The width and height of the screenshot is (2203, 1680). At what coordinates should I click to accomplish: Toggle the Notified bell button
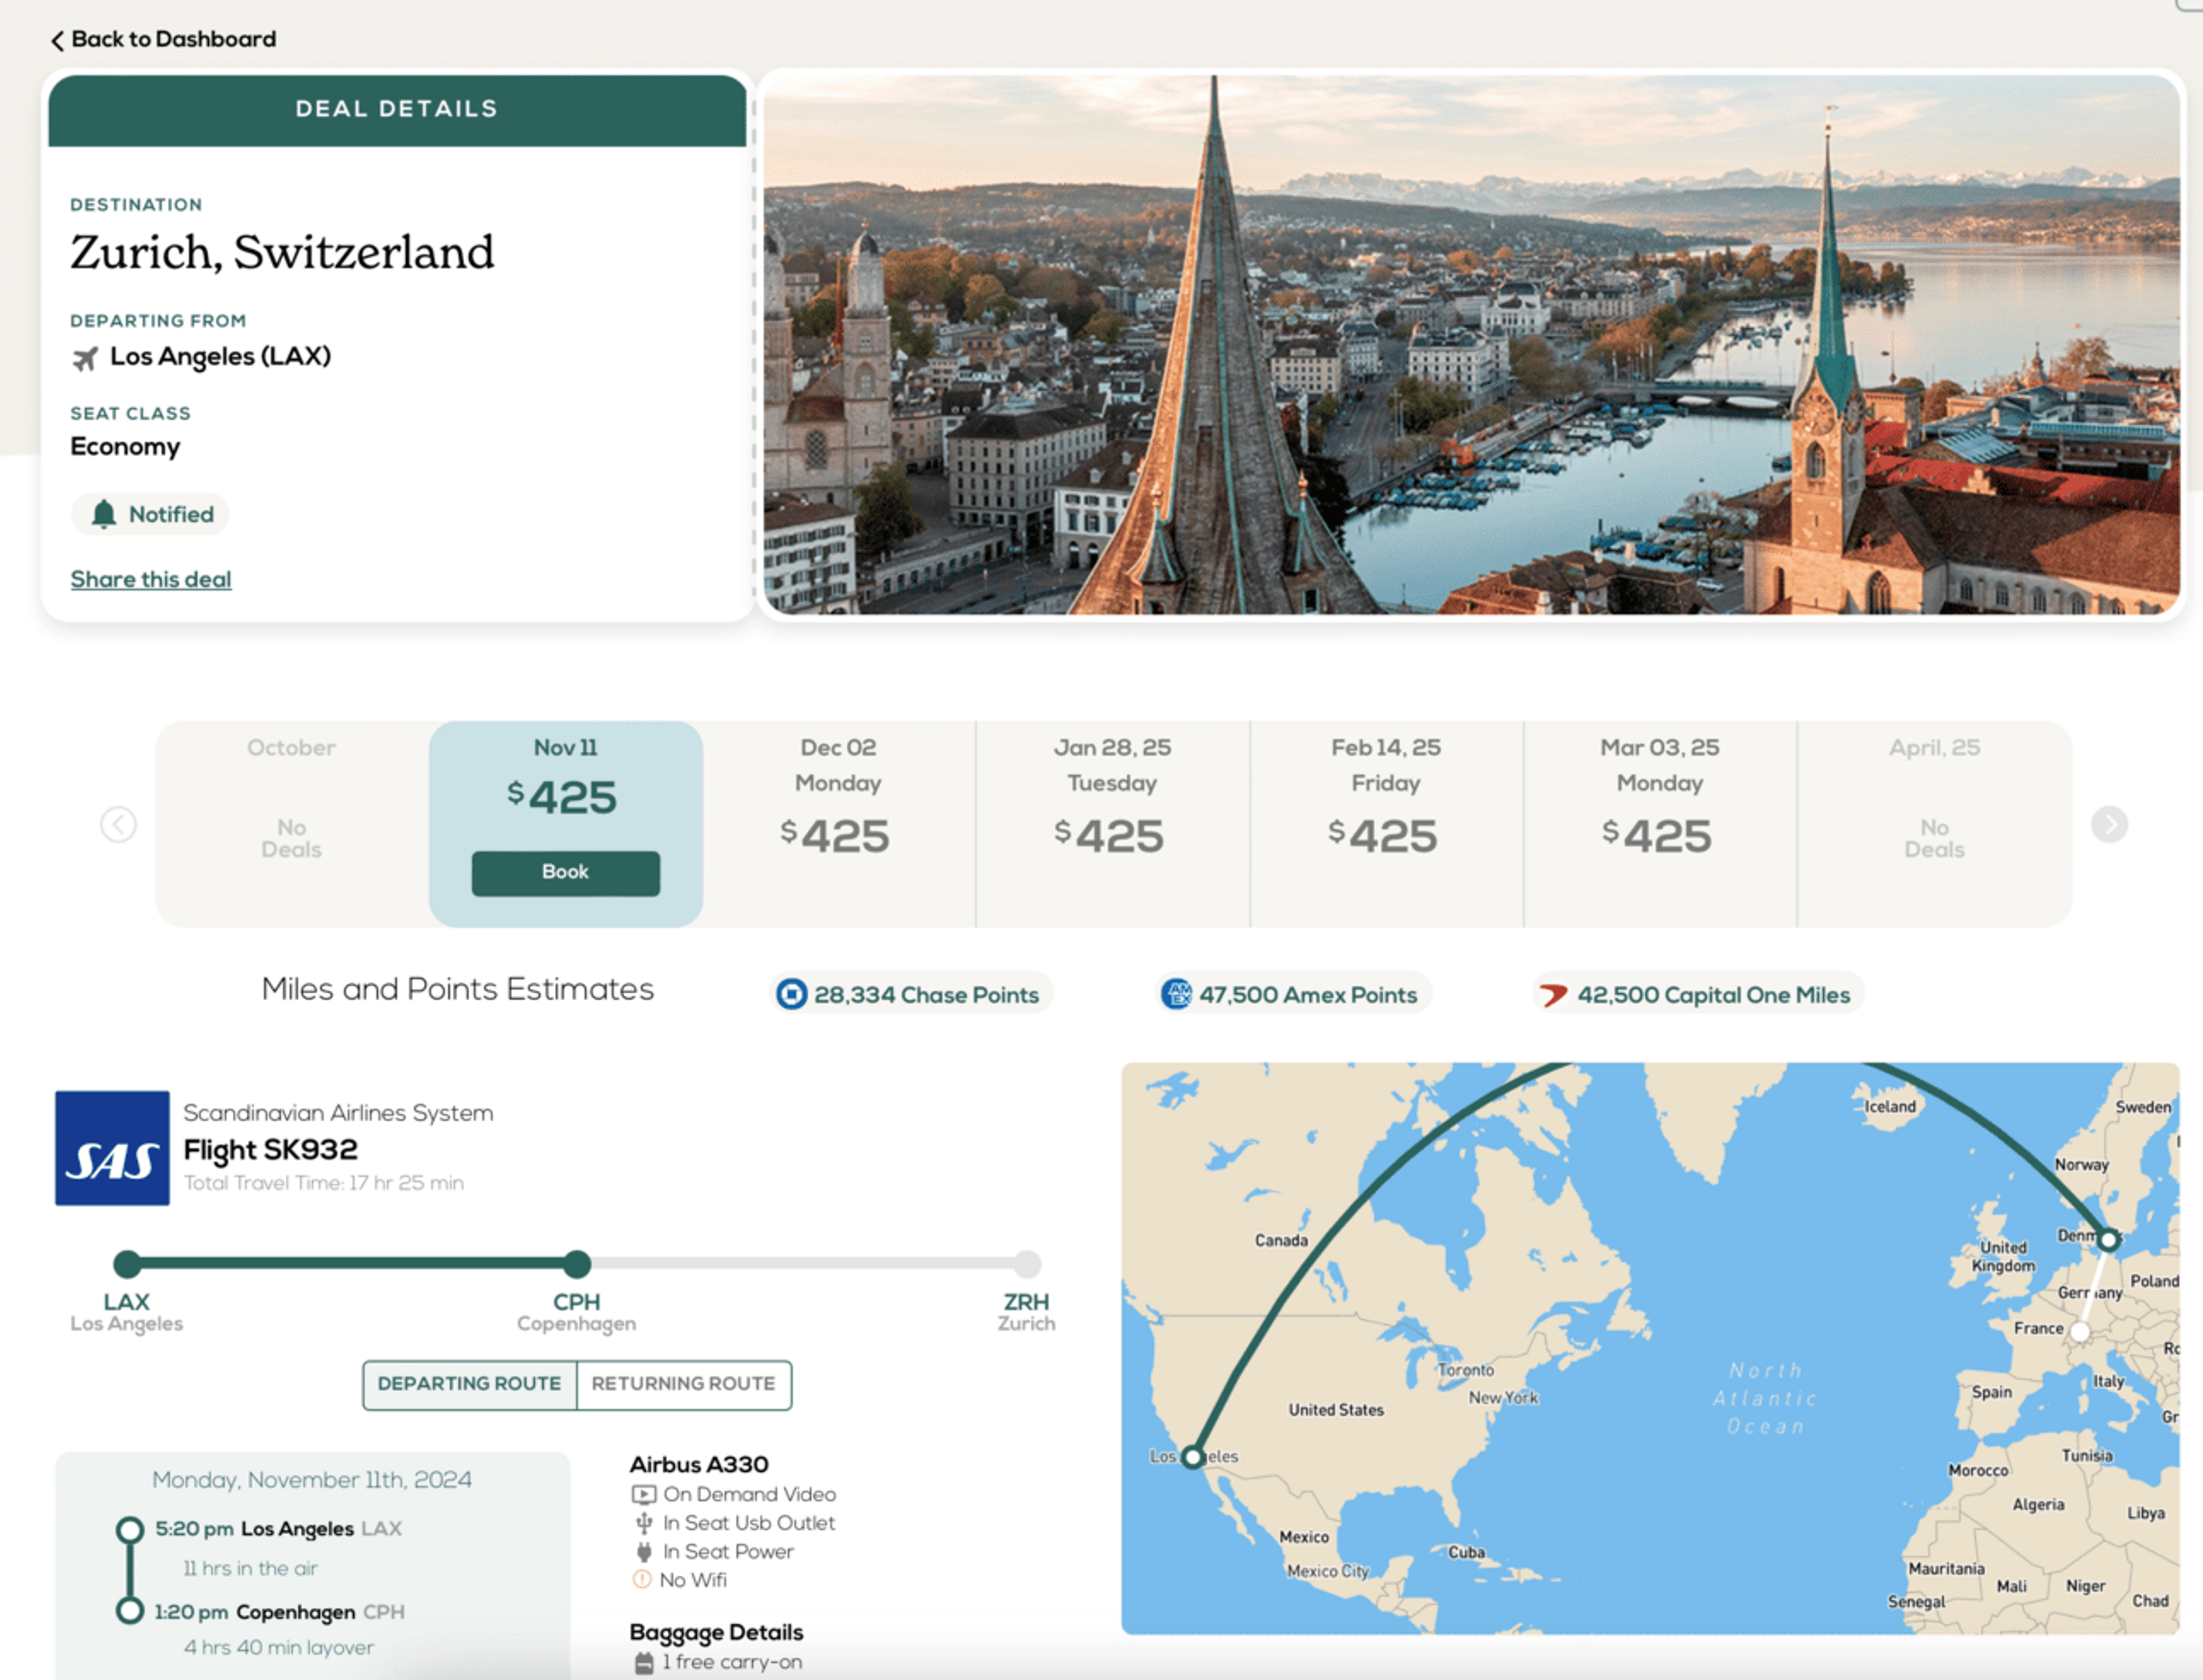click(x=151, y=514)
